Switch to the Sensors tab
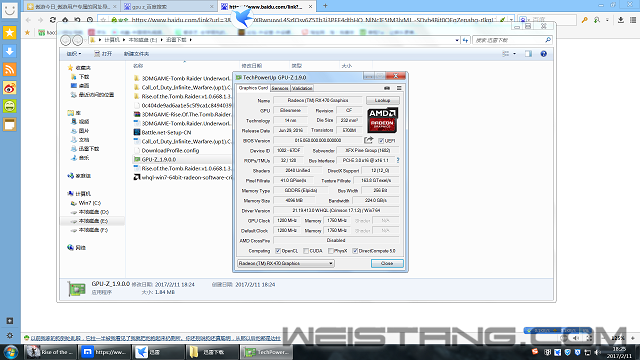Viewport: 640px width, 360px height. coord(280,88)
